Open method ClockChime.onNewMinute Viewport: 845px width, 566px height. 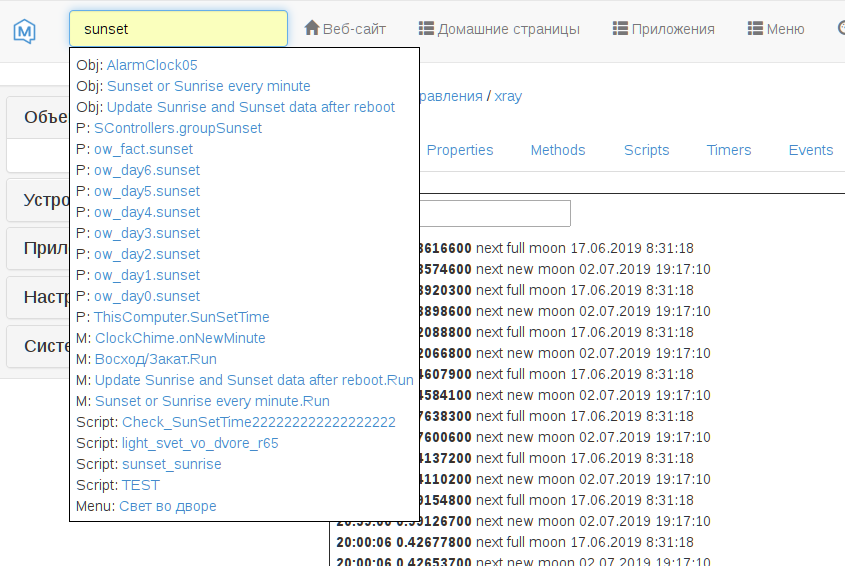pos(180,339)
